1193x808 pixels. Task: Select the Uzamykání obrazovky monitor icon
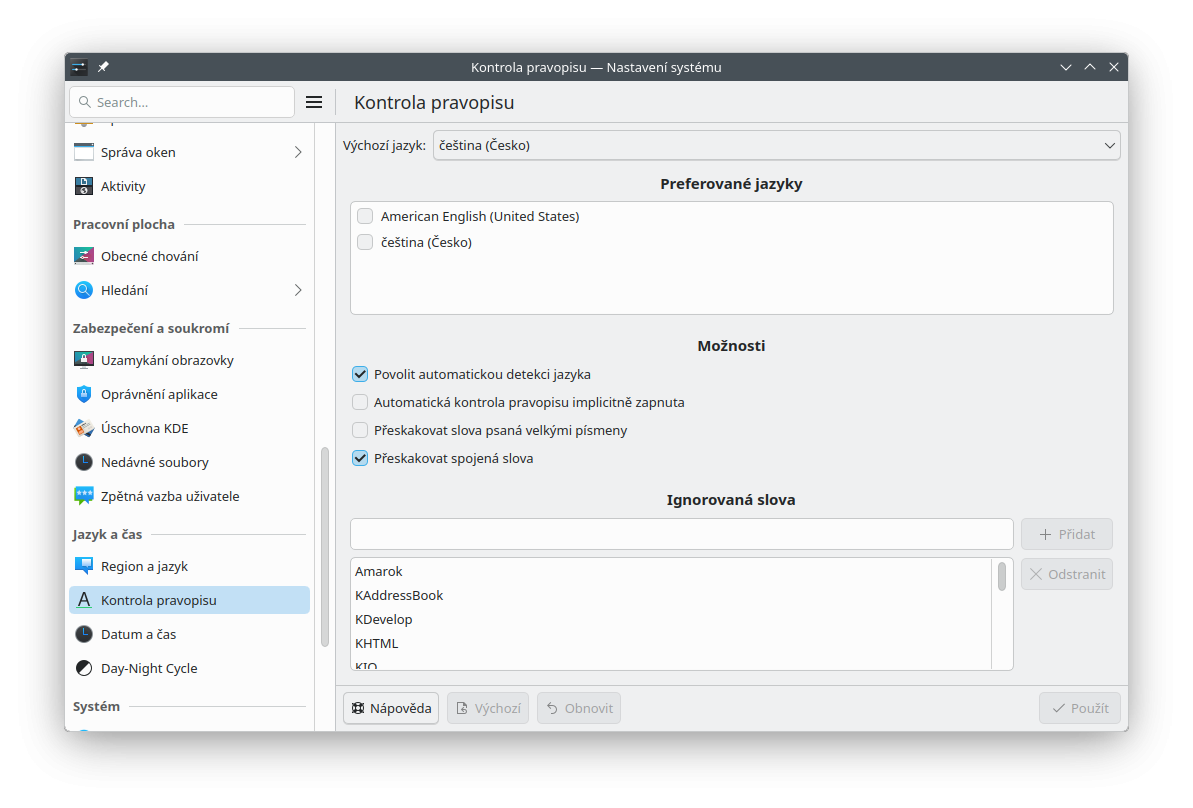(84, 360)
